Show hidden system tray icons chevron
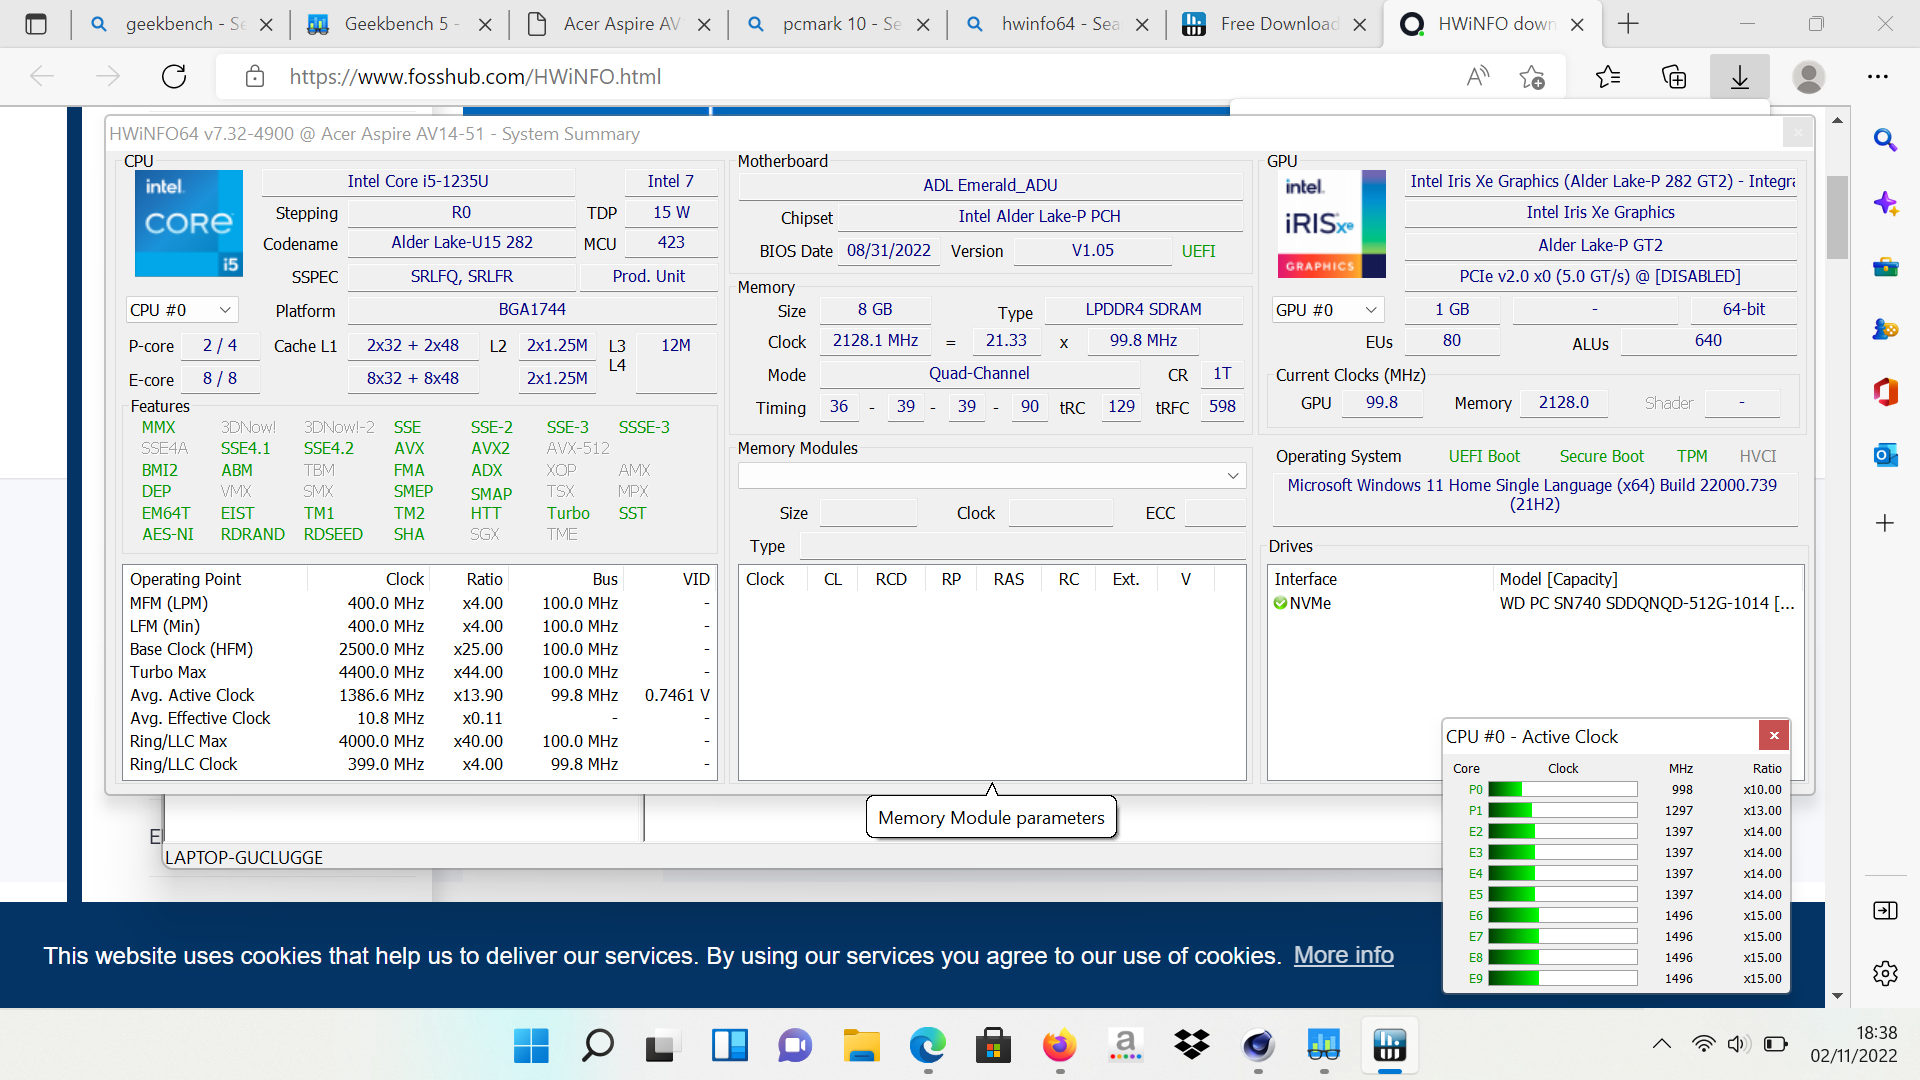Screen dimensions: 1920x1080 (x=1662, y=1044)
